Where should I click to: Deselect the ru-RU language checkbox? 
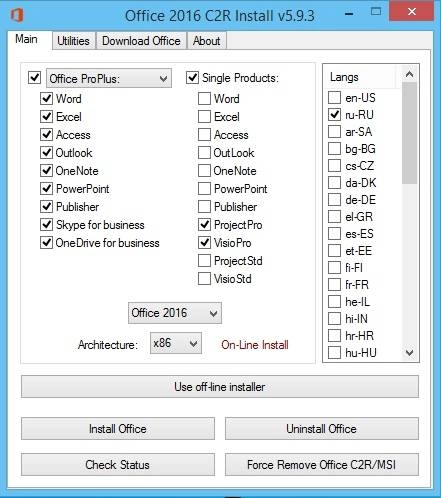[334, 115]
